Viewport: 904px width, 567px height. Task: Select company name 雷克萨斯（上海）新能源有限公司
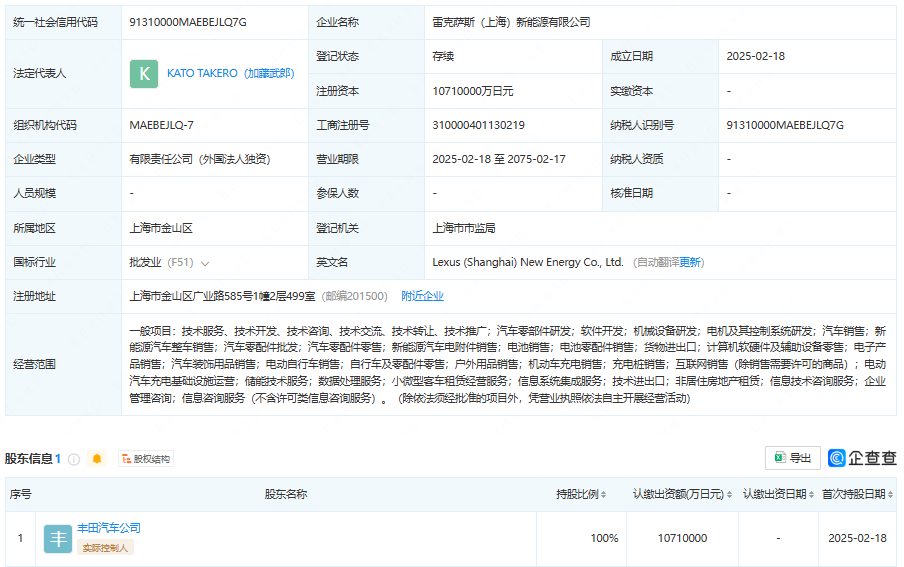[x=511, y=22]
